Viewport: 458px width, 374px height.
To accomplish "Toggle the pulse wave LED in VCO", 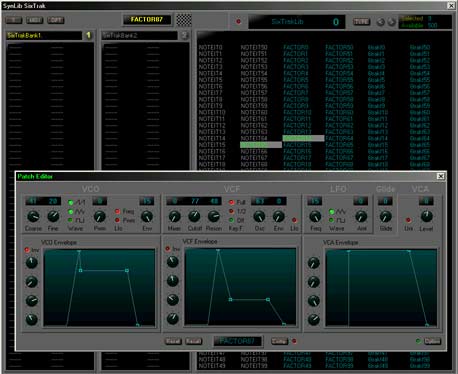I will tap(70, 220).
